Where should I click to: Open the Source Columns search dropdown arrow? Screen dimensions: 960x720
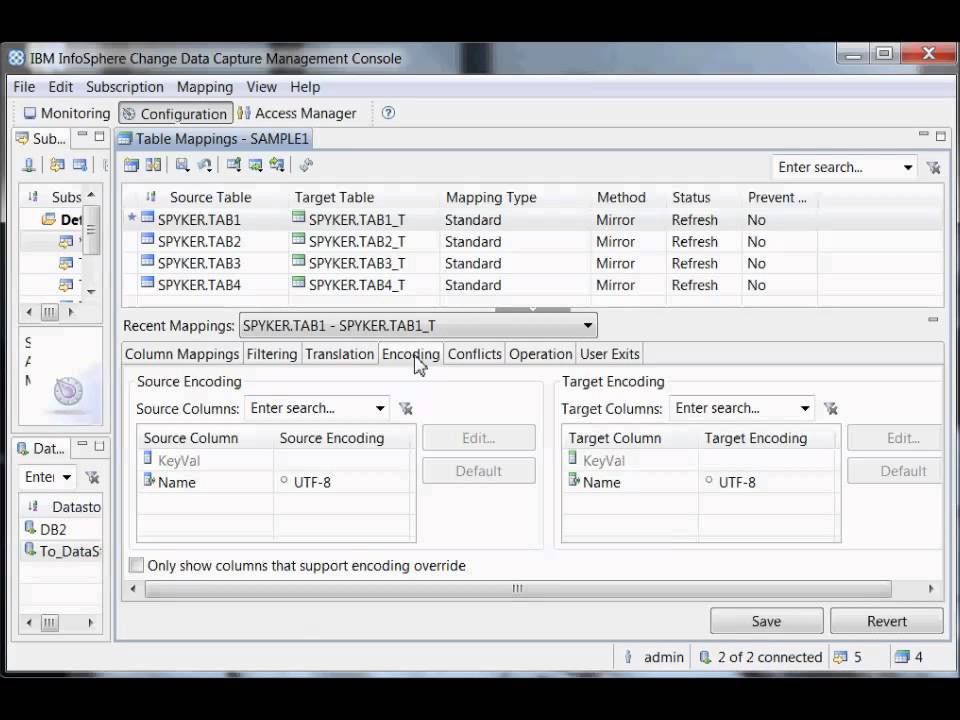pos(380,408)
